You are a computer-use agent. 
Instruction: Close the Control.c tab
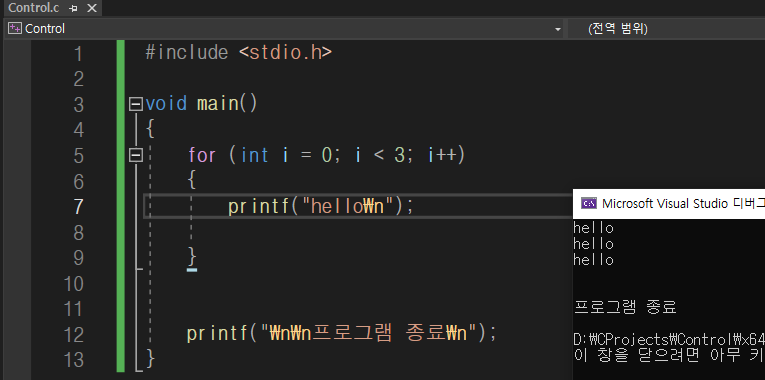[91, 8]
